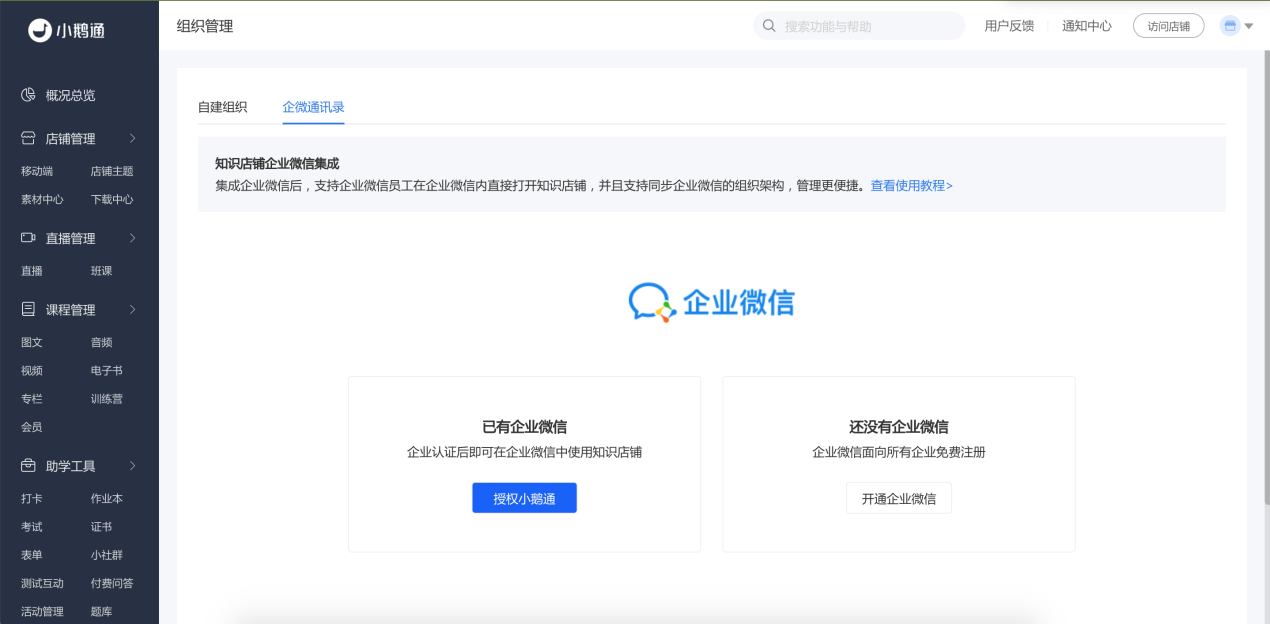Click the search magnifier icon
This screenshot has height=624, width=1270.
pyautogui.click(x=769, y=26)
